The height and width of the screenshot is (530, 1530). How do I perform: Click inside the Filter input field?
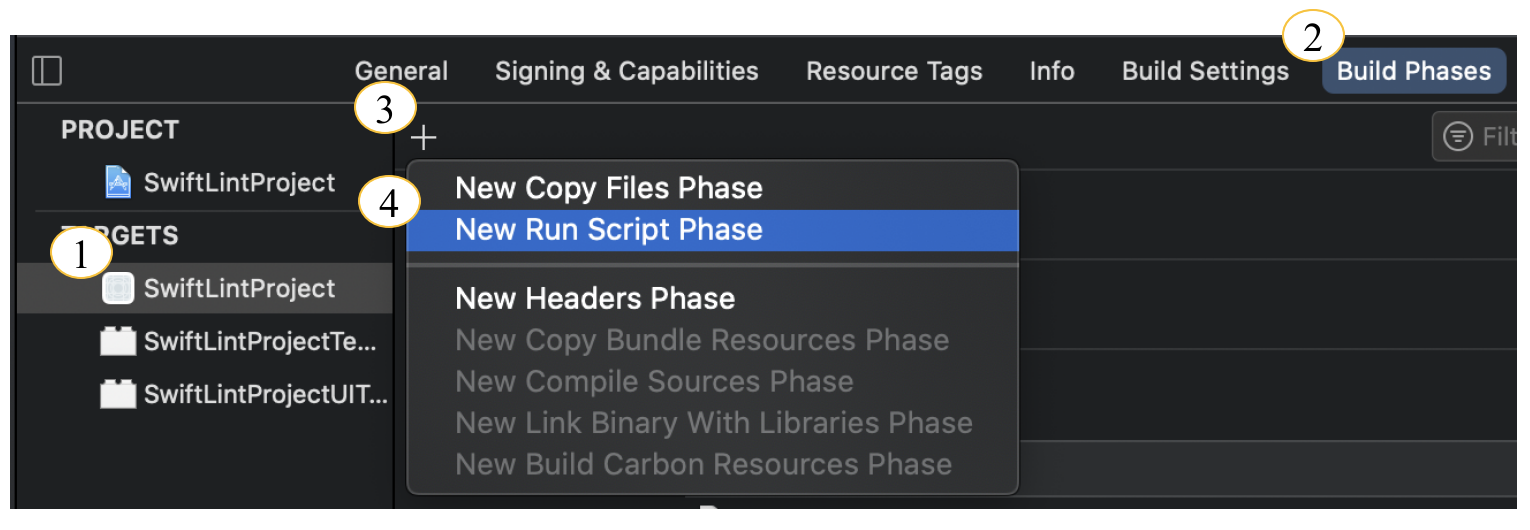[1500, 137]
